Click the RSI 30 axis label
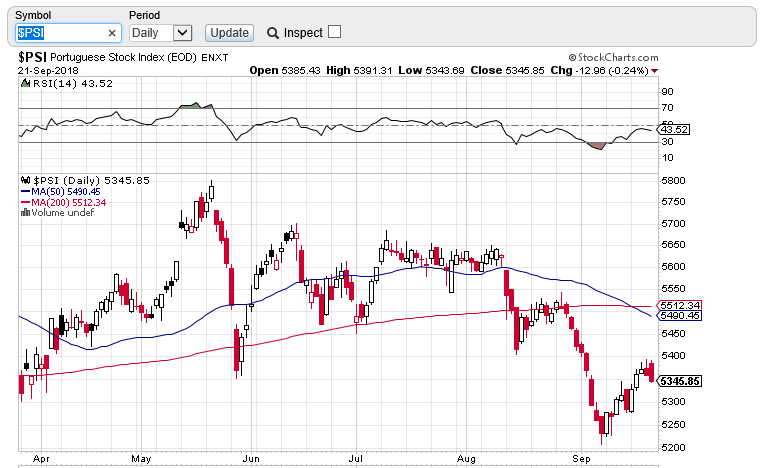Viewport: 765px width, 468px height. pyautogui.click(x=667, y=142)
